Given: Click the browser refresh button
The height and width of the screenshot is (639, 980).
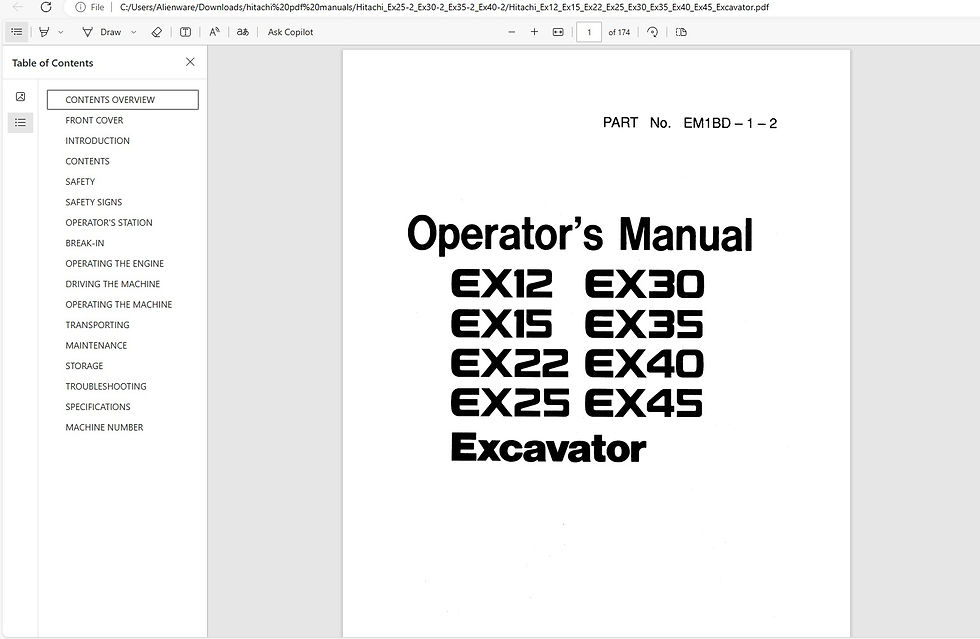Looking at the screenshot, I should point(46,7).
